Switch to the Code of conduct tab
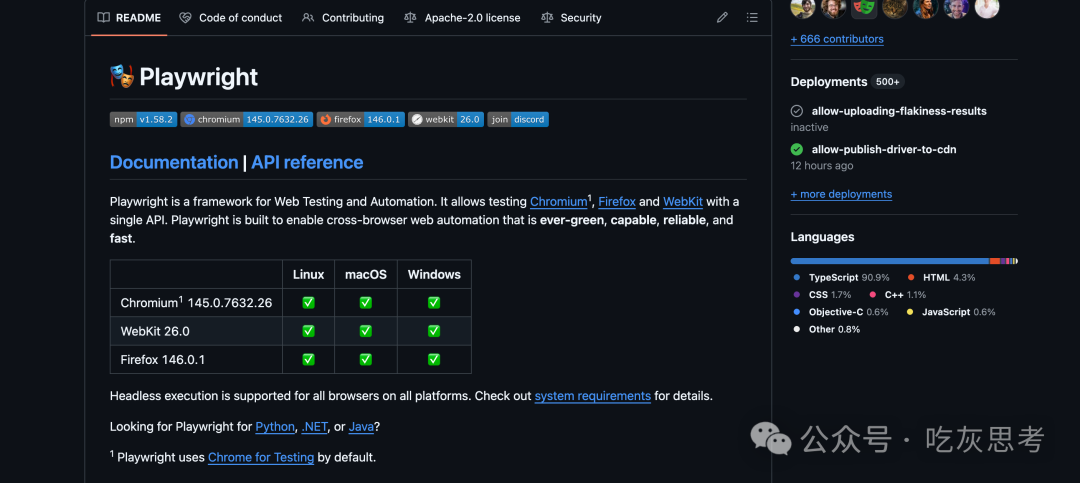The image size is (1080, 483). [230, 18]
